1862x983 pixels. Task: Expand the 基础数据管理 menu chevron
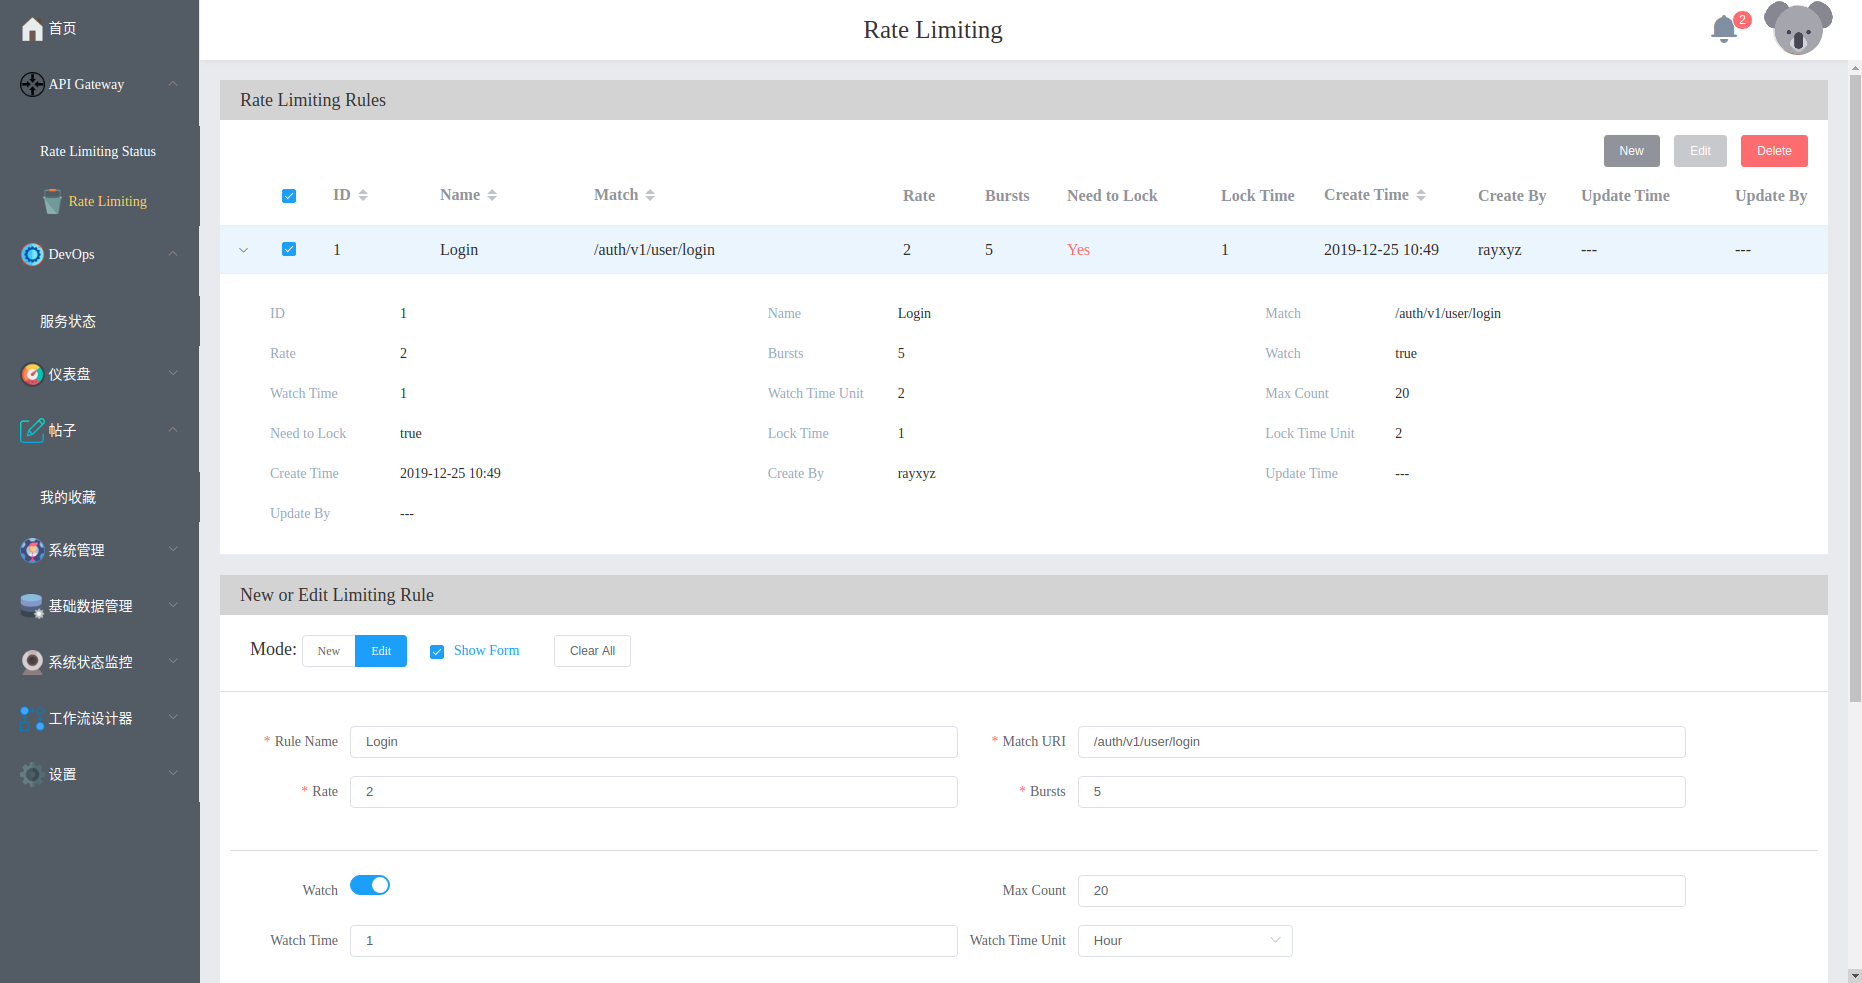coord(173,606)
